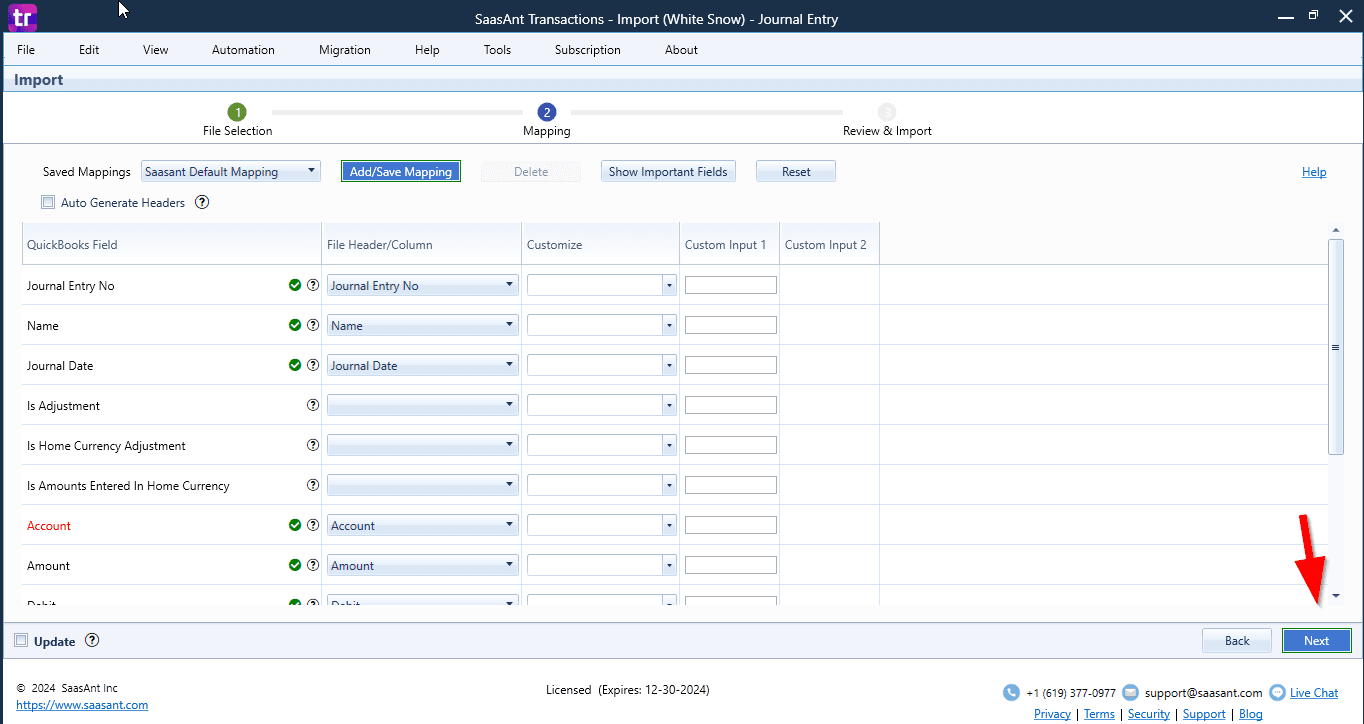Click Custom Input 1 field for Journal Entry No

tap(731, 285)
